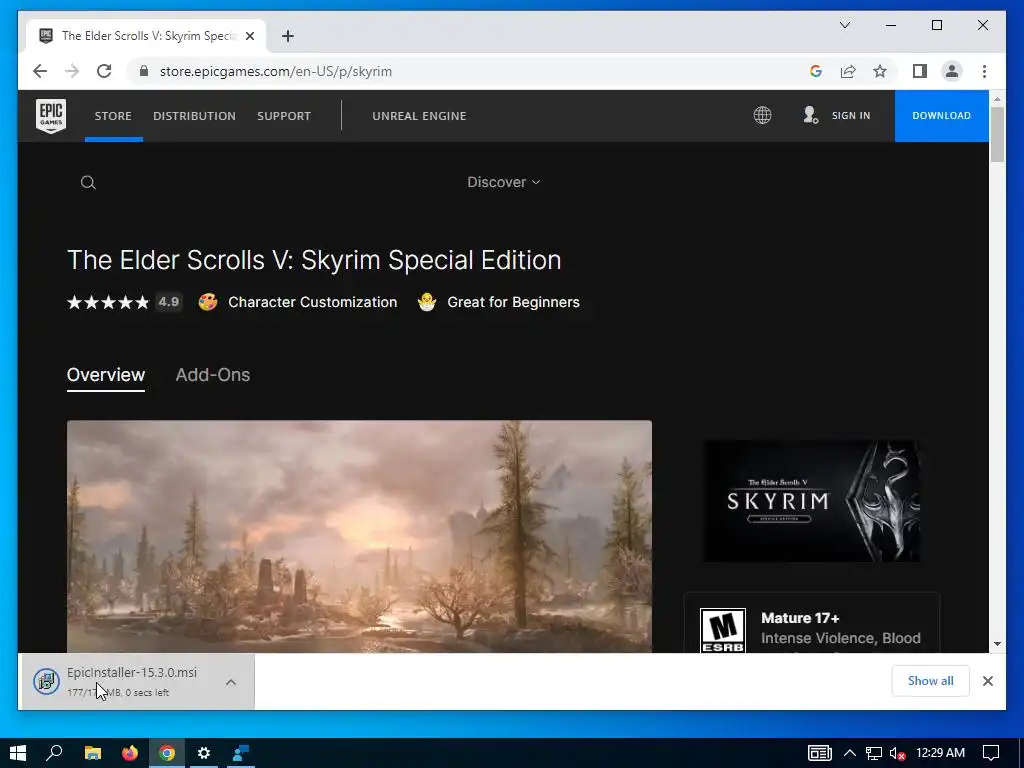Share this page using the share icon
This screenshot has width=1024, height=768.
tap(848, 71)
